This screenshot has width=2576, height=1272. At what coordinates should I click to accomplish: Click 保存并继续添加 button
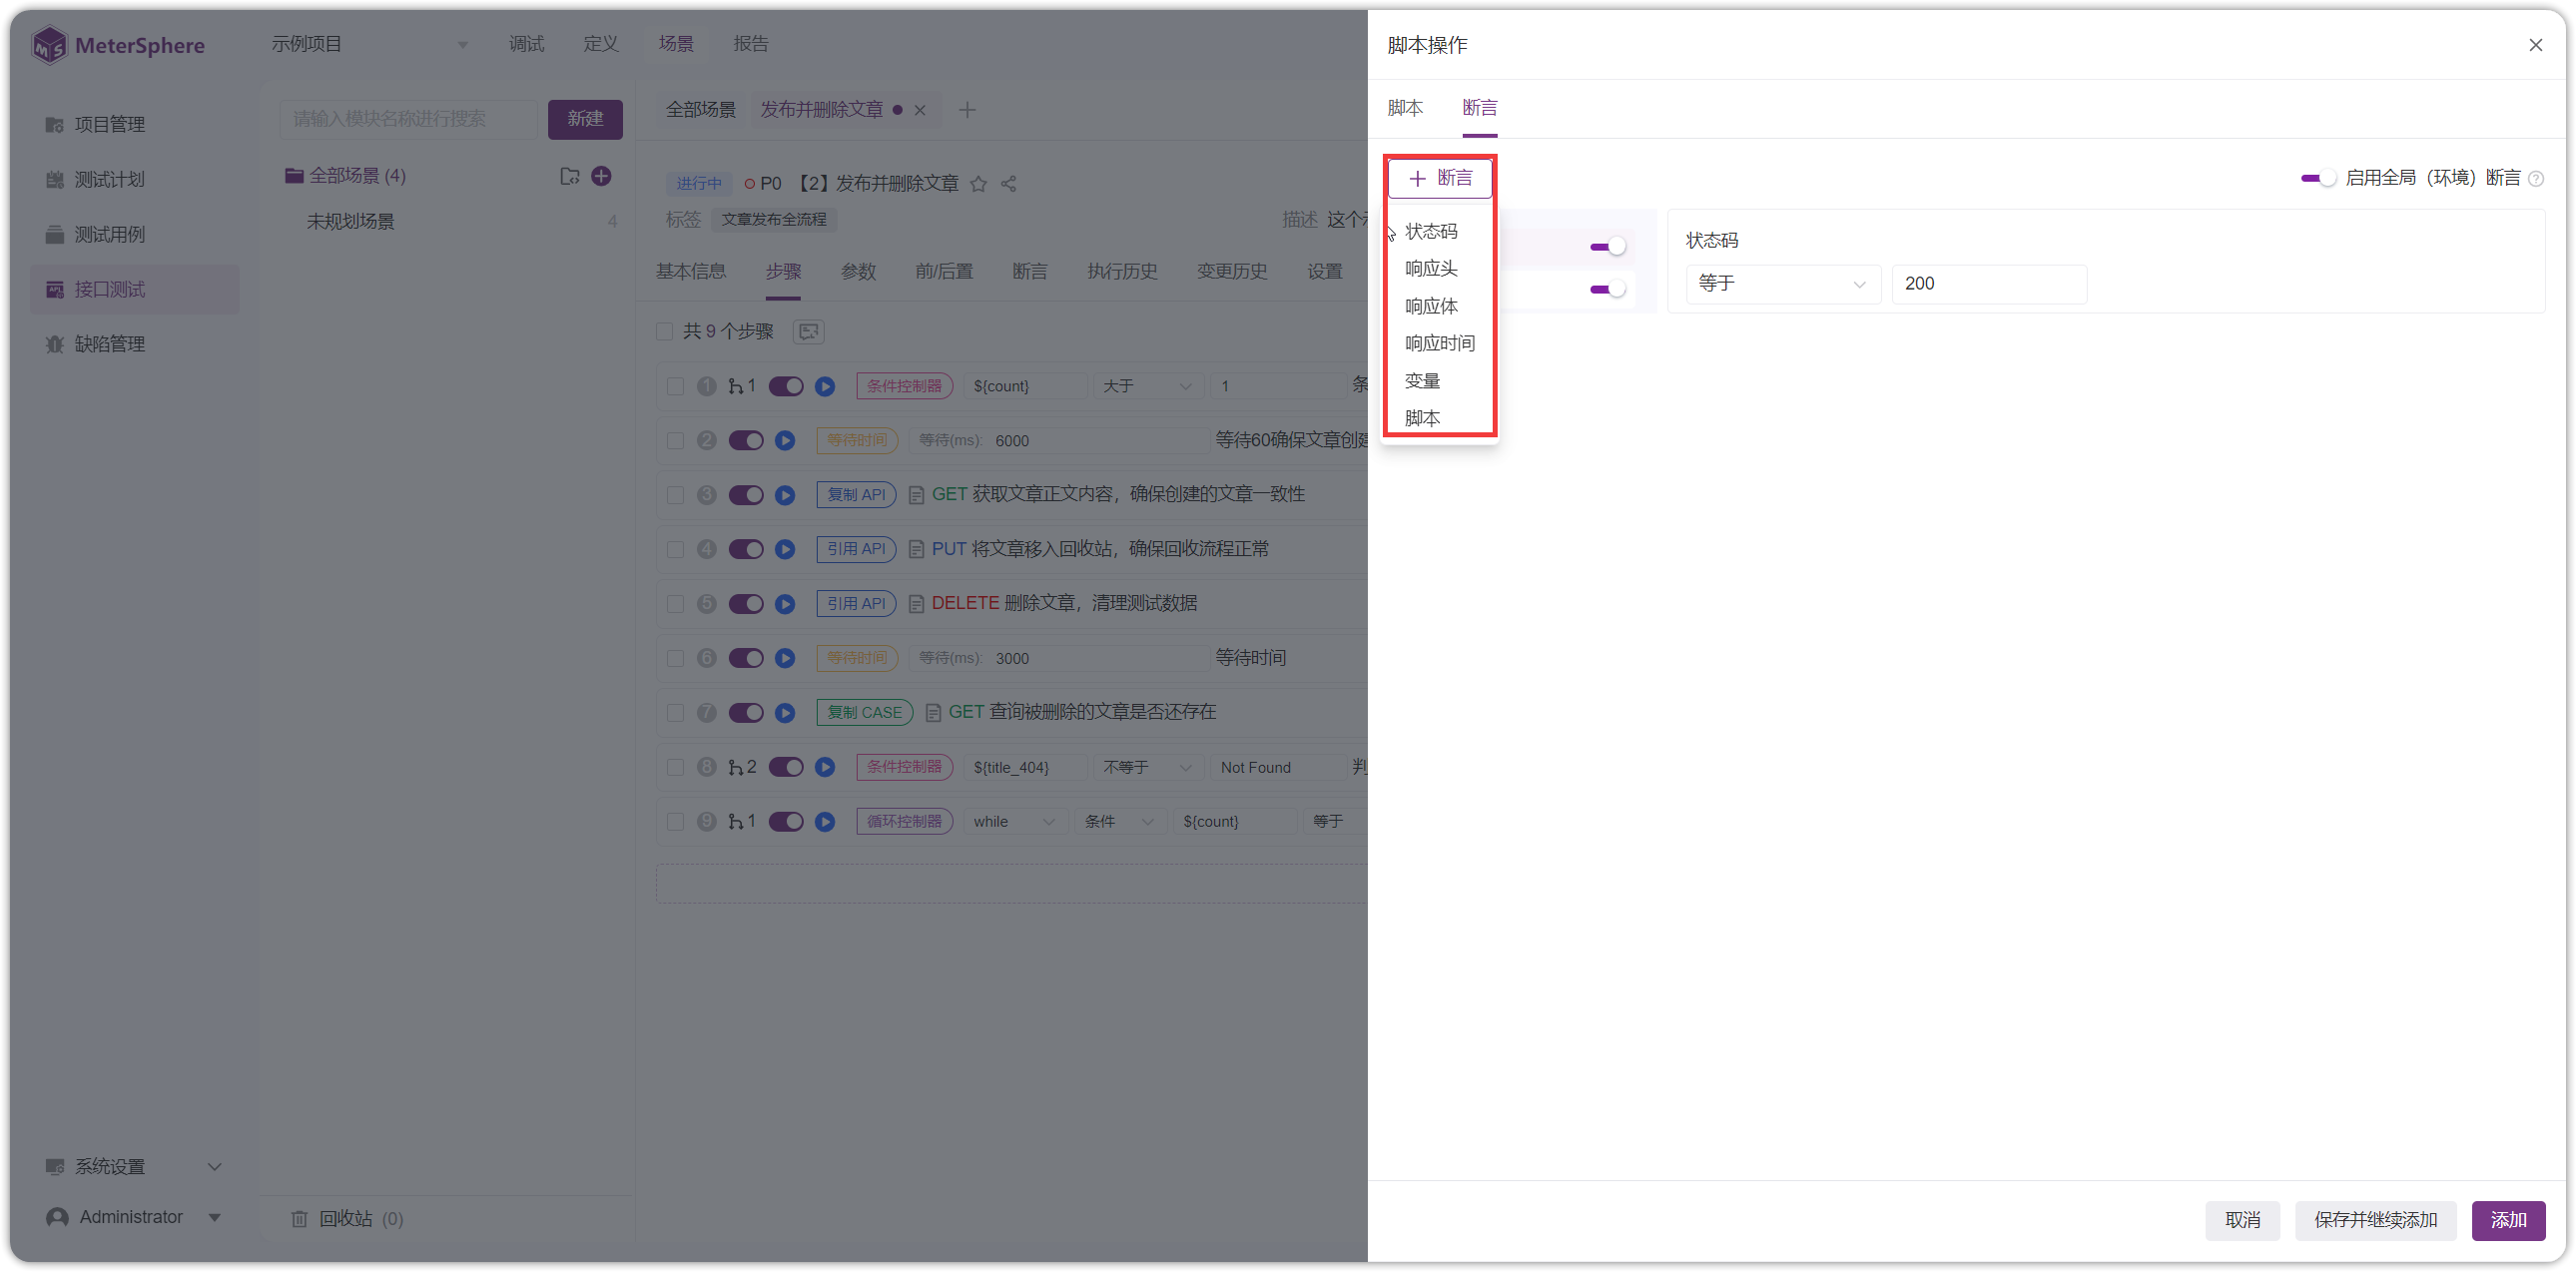pyautogui.click(x=2375, y=1220)
